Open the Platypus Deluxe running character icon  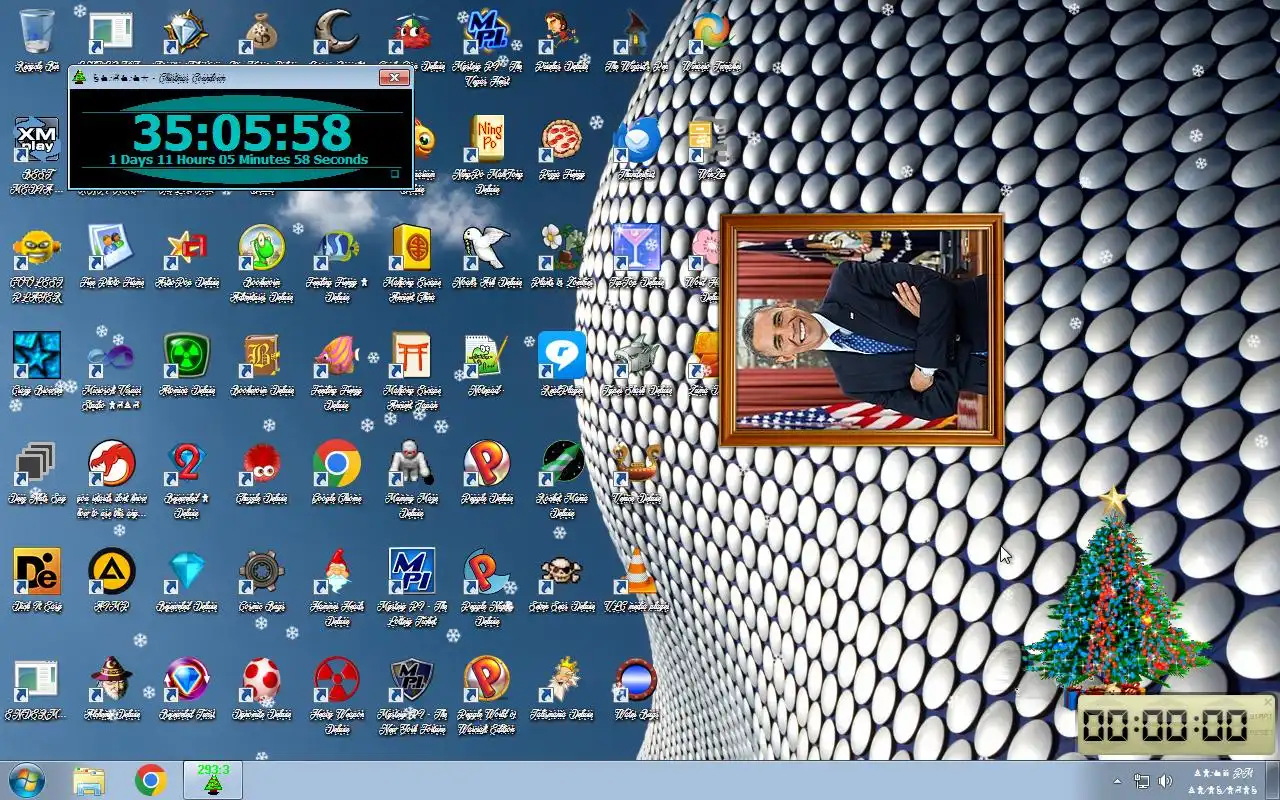click(562, 30)
